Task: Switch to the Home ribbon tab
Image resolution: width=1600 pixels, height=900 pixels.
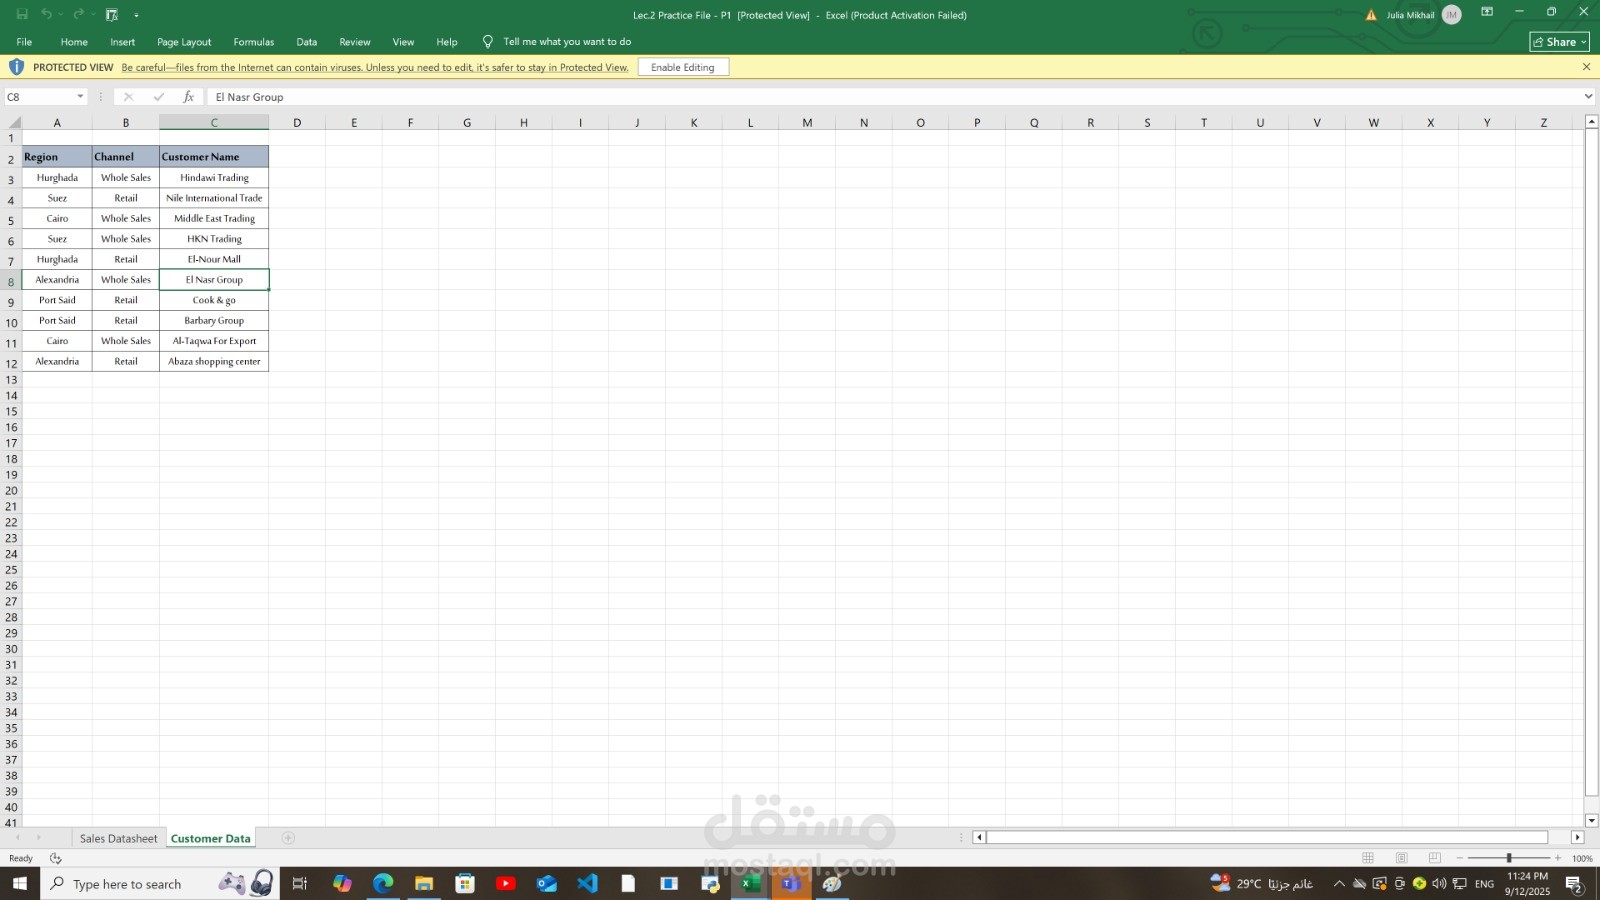Action: (74, 42)
